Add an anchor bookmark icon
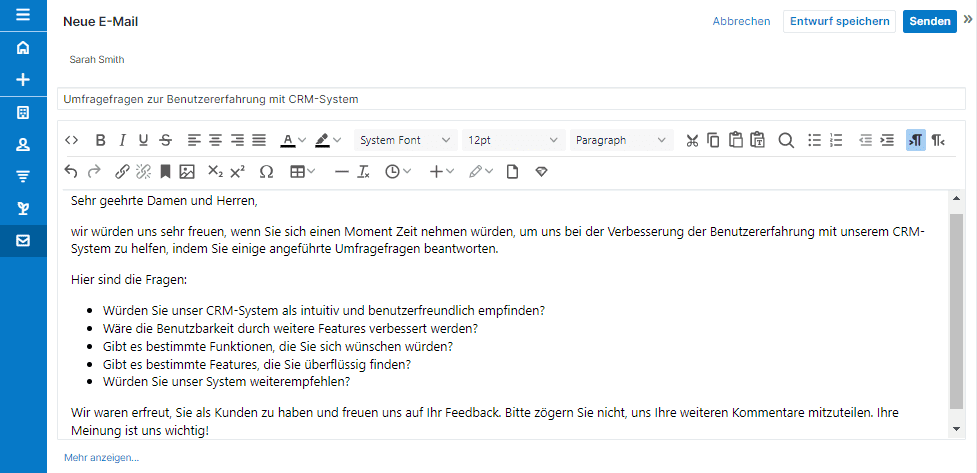 (x=165, y=172)
